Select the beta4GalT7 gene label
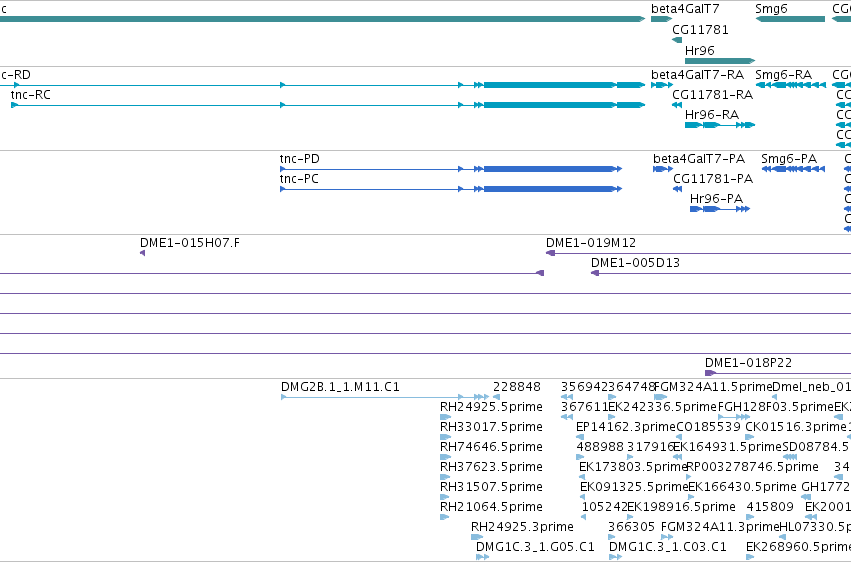Screen dimensions: 851x562 pos(685,9)
